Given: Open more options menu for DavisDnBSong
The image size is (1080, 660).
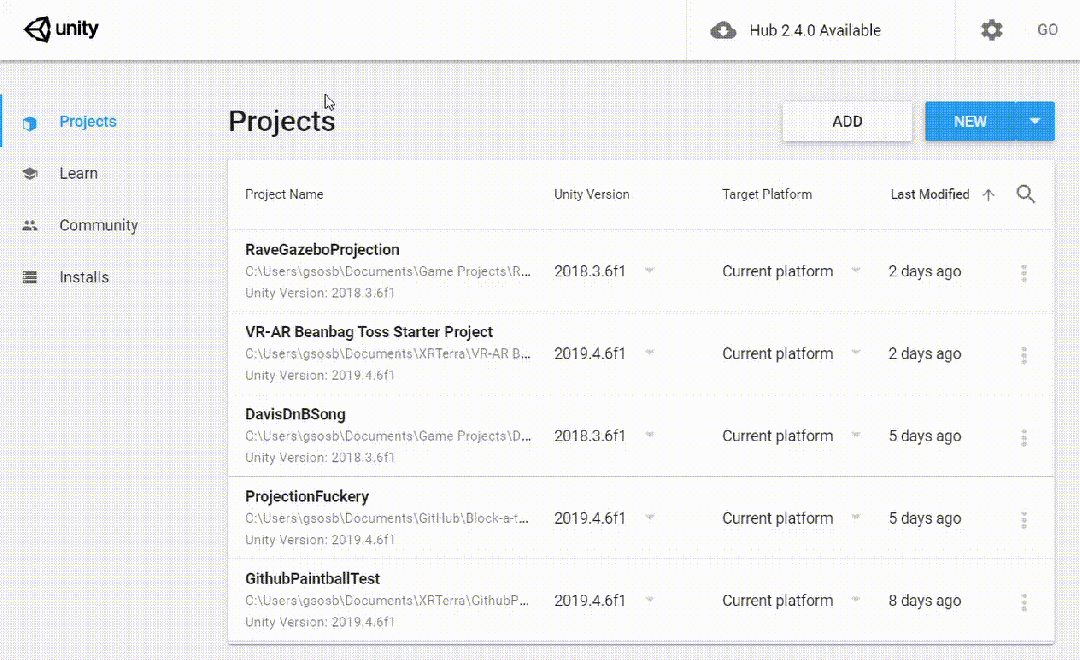Looking at the screenshot, I should (x=1024, y=437).
